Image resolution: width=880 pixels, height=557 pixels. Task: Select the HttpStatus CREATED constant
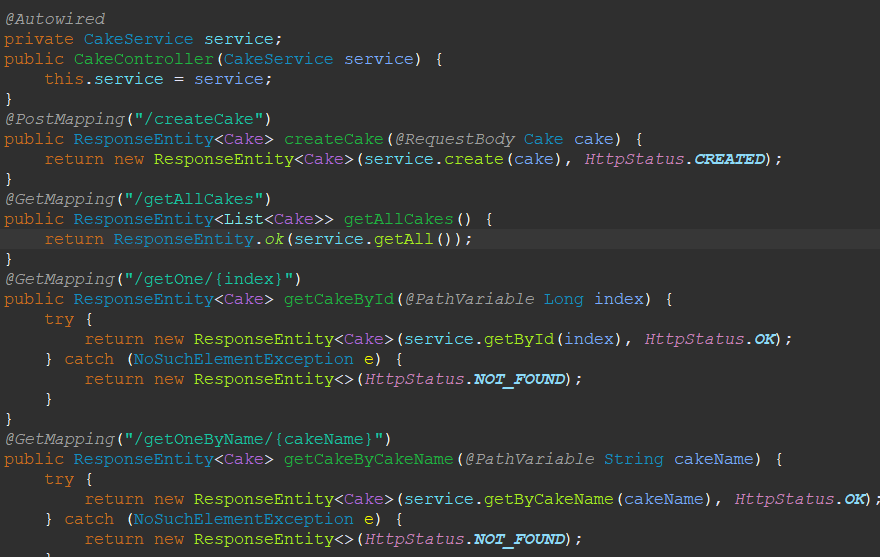730,159
